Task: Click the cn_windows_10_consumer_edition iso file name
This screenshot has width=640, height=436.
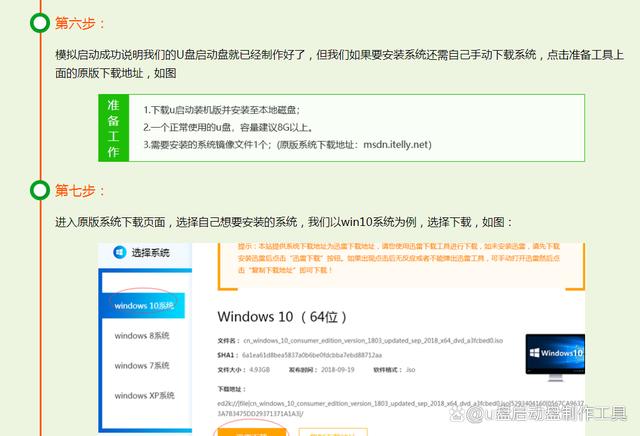Action: tap(373, 340)
